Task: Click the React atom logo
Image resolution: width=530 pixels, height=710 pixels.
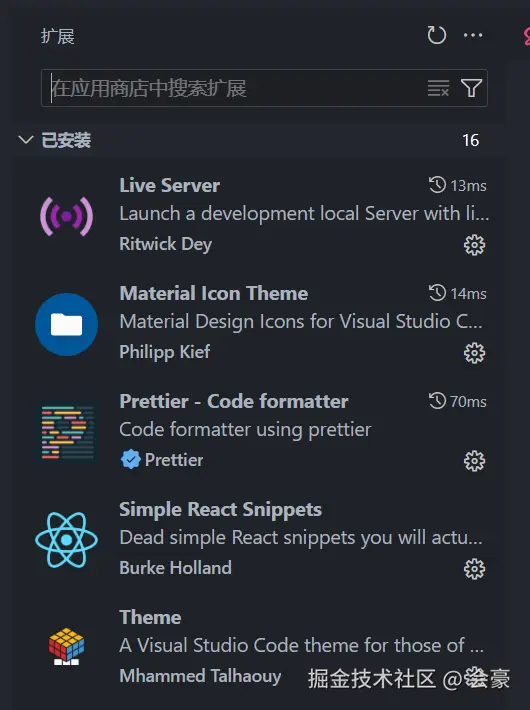Action: point(67,540)
